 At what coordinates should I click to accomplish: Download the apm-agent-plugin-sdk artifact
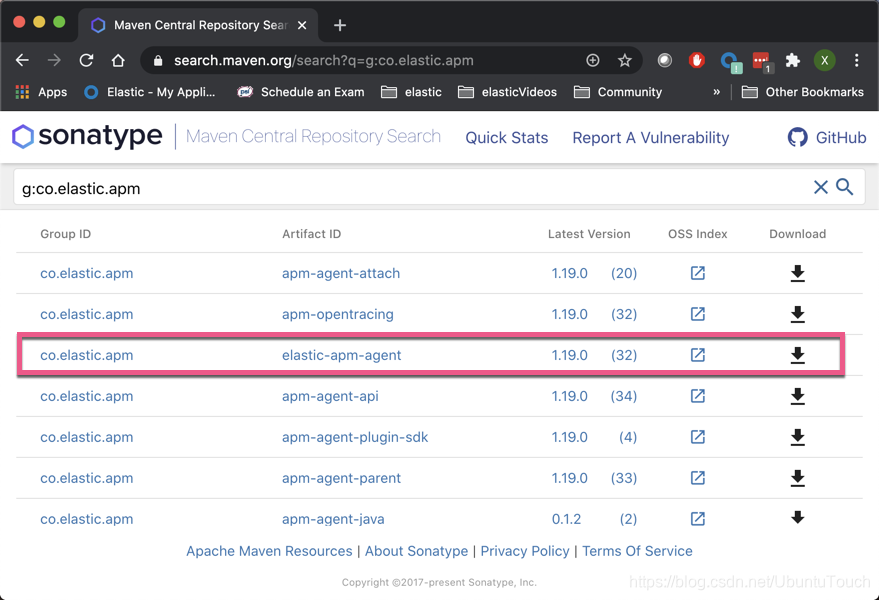pyautogui.click(x=797, y=437)
